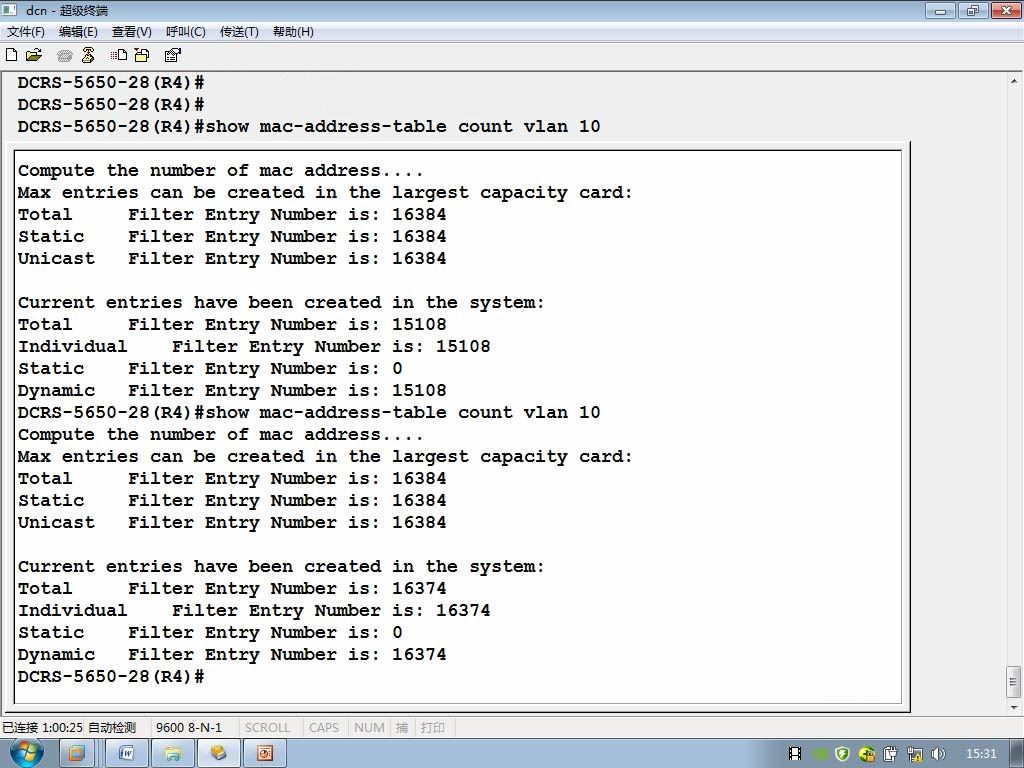Click the 自动检测 status bar entry

(x=112, y=728)
